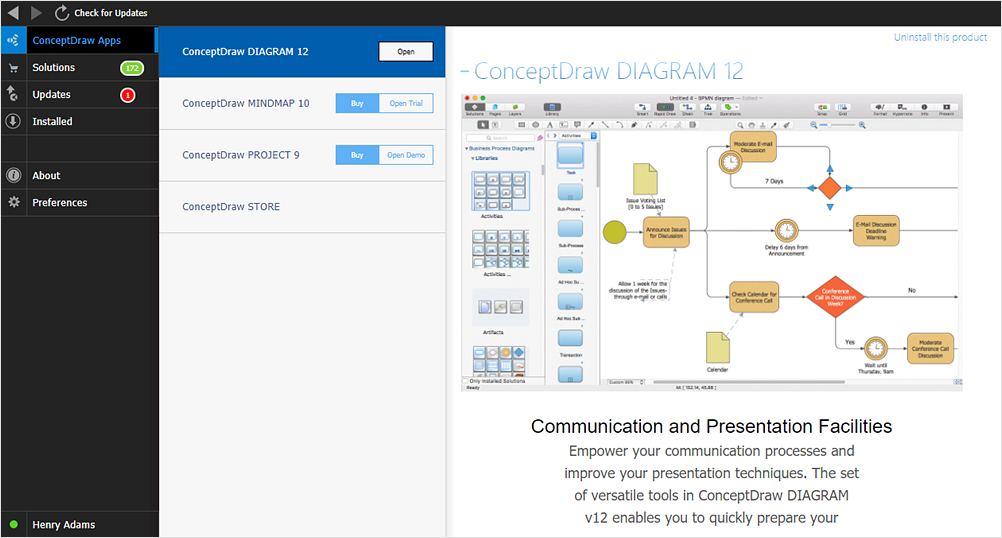This screenshot has height=538, width=1002.
Task: Click the About info icon
Action: pos(13,175)
